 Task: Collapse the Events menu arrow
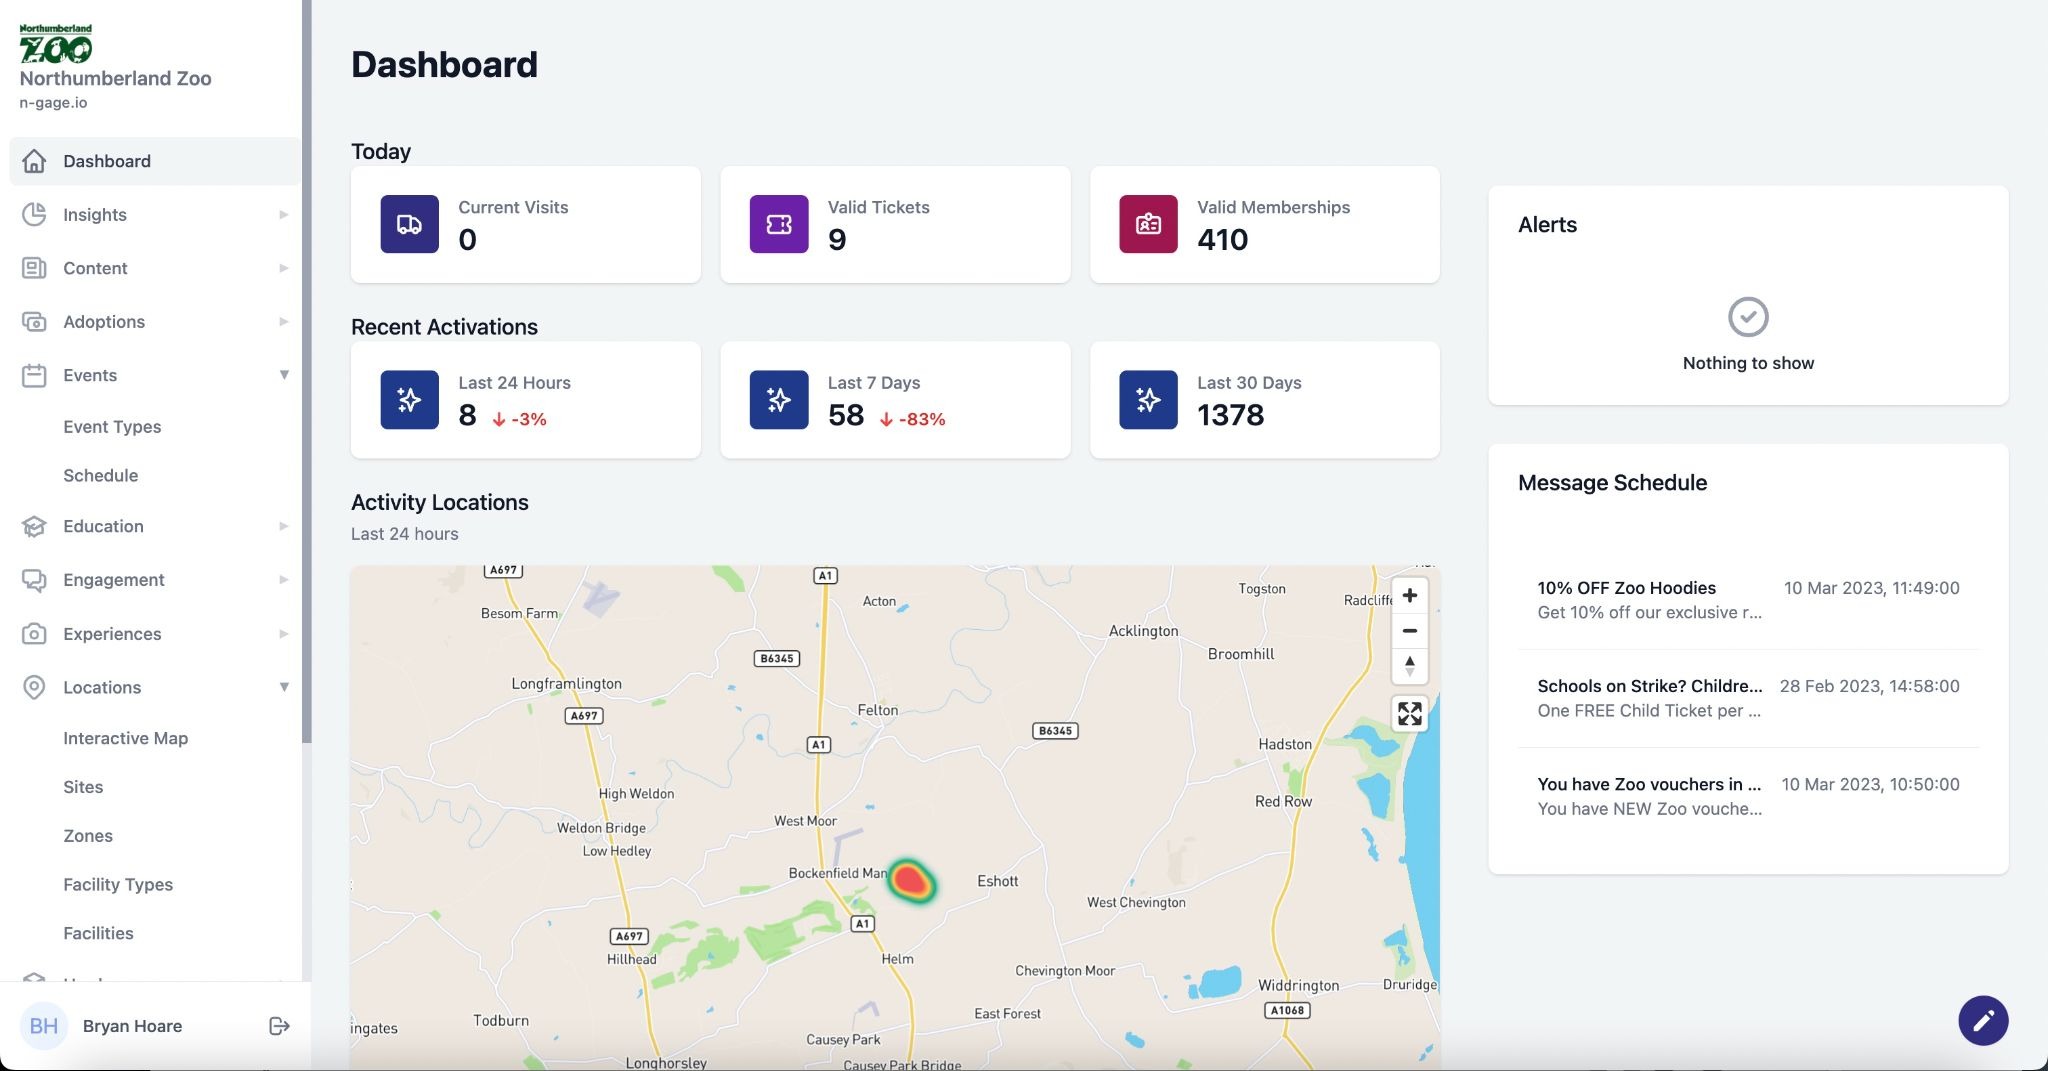[284, 375]
